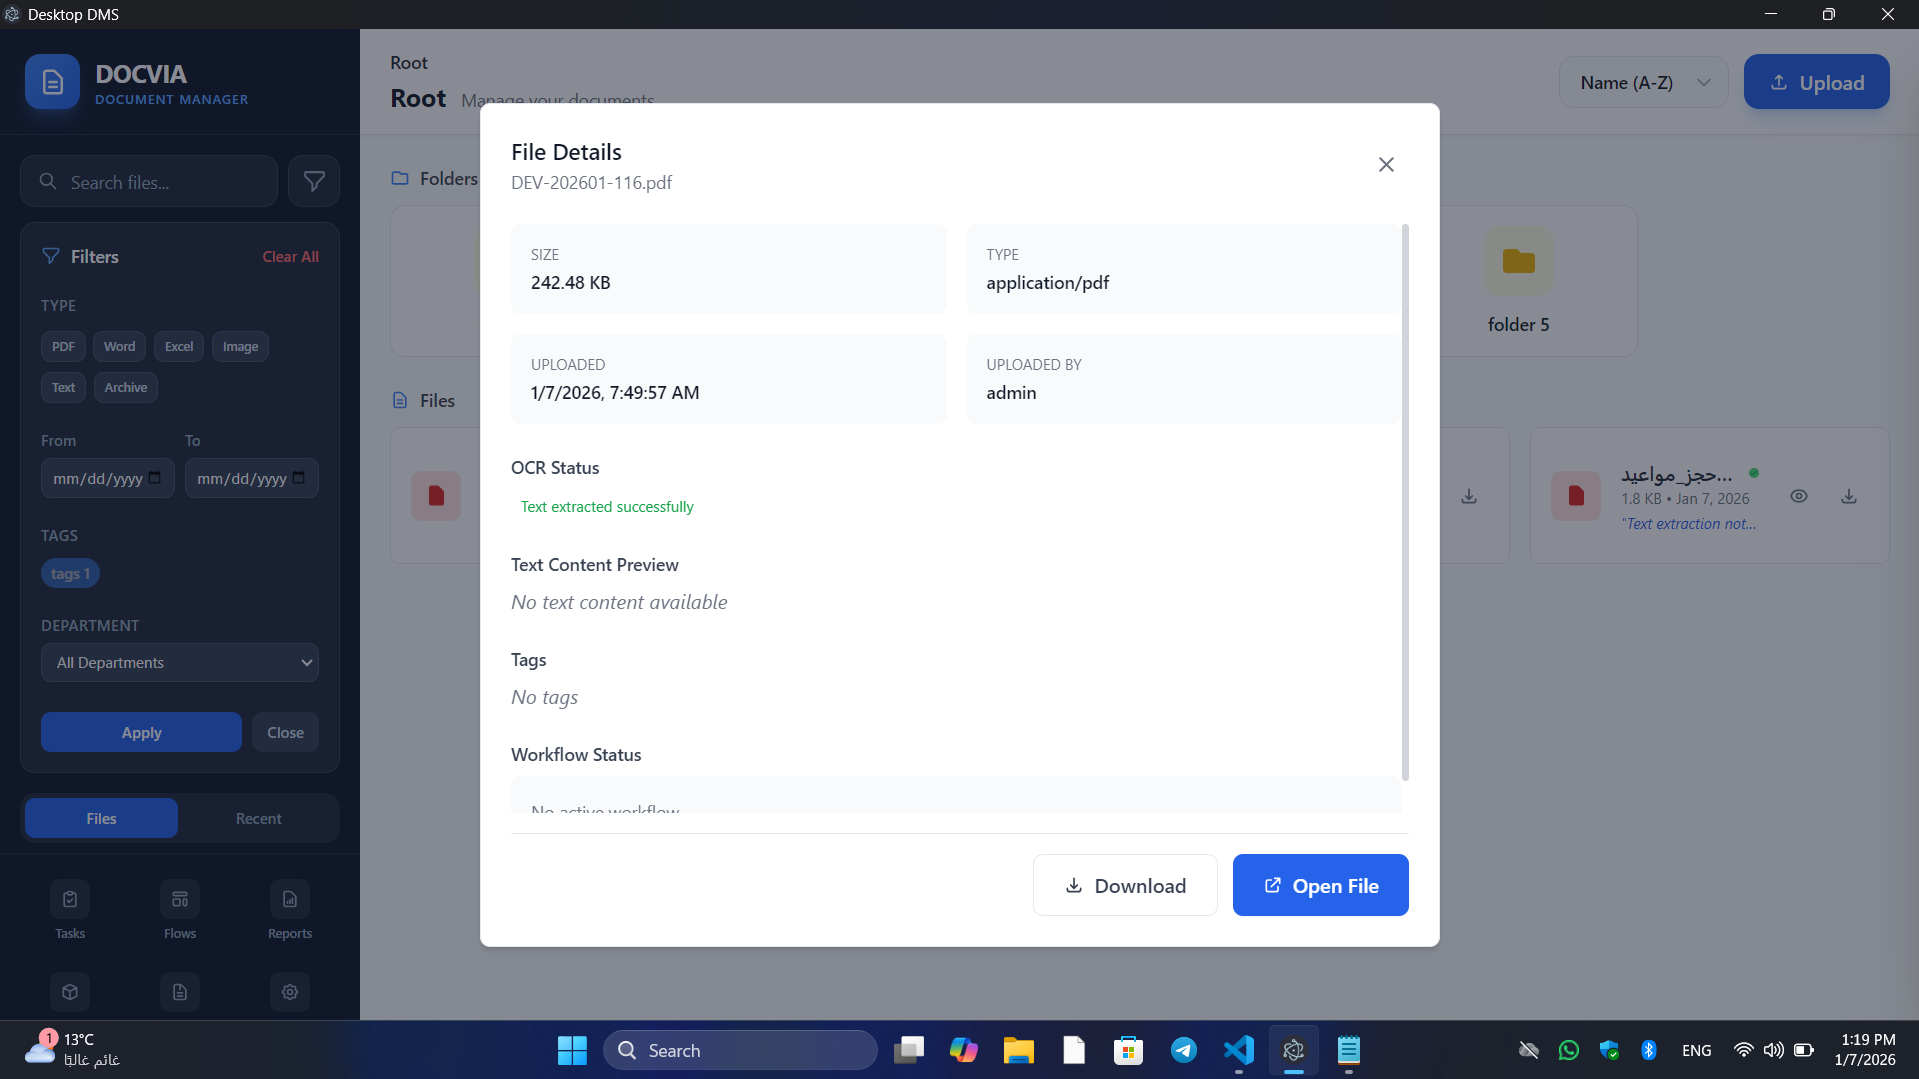Open the Flows section
The image size is (1919, 1079).
[180, 909]
